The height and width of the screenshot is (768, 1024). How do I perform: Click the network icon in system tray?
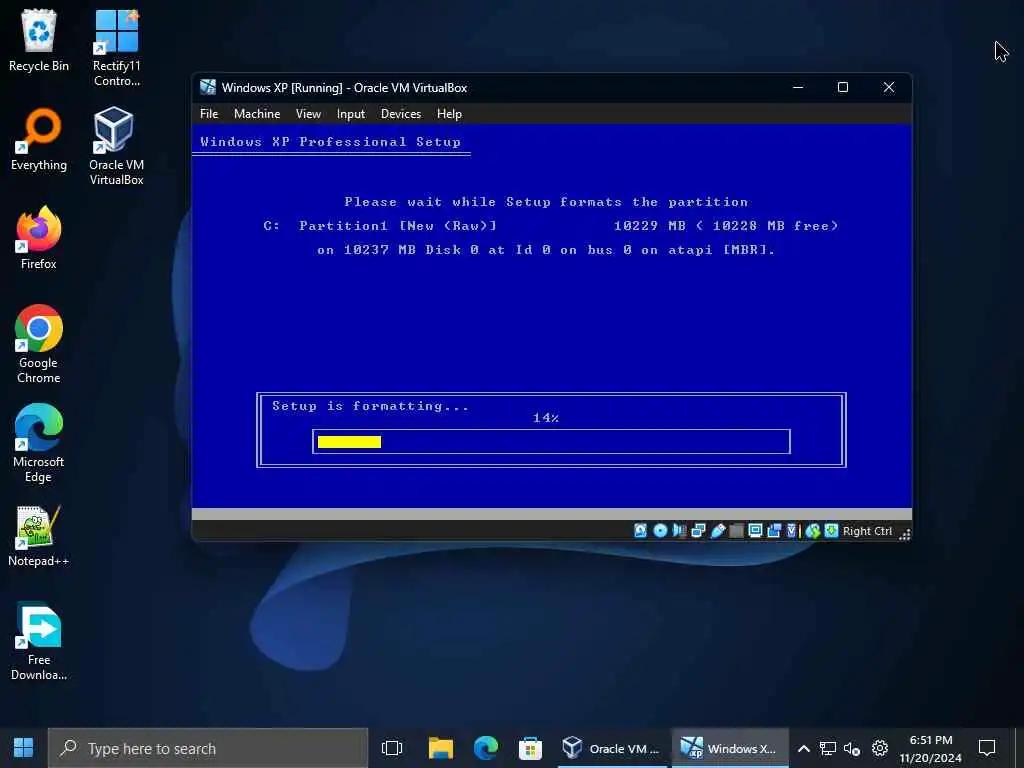pos(828,748)
